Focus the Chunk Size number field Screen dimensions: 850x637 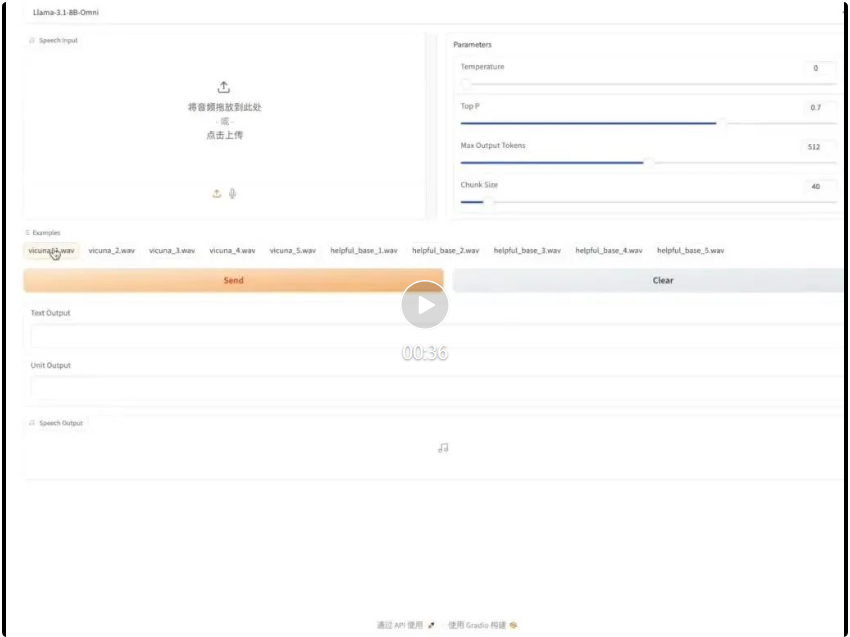(820, 186)
